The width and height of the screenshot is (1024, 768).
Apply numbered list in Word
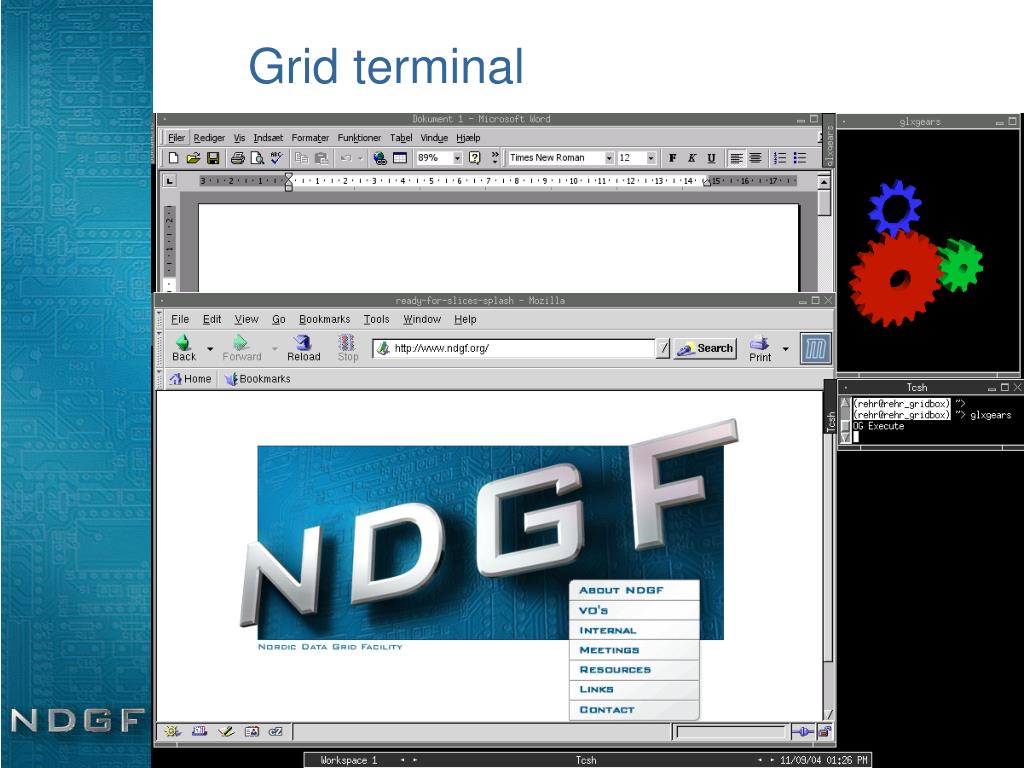point(780,158)
